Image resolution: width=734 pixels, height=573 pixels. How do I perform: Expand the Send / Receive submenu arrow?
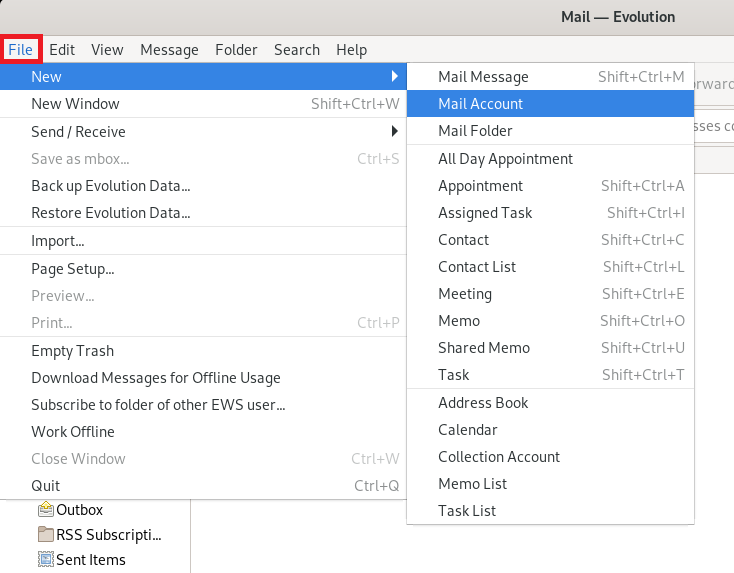point(394,131)
